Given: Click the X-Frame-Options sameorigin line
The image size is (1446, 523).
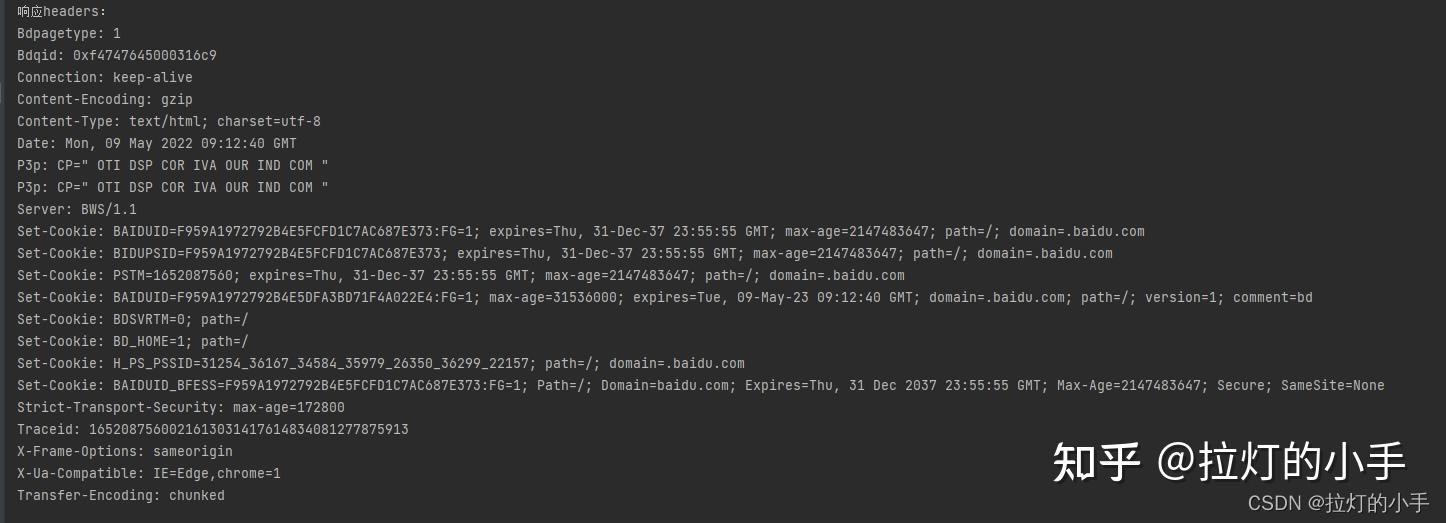Looking at the screenshot, I should click(x=125, y=452).
